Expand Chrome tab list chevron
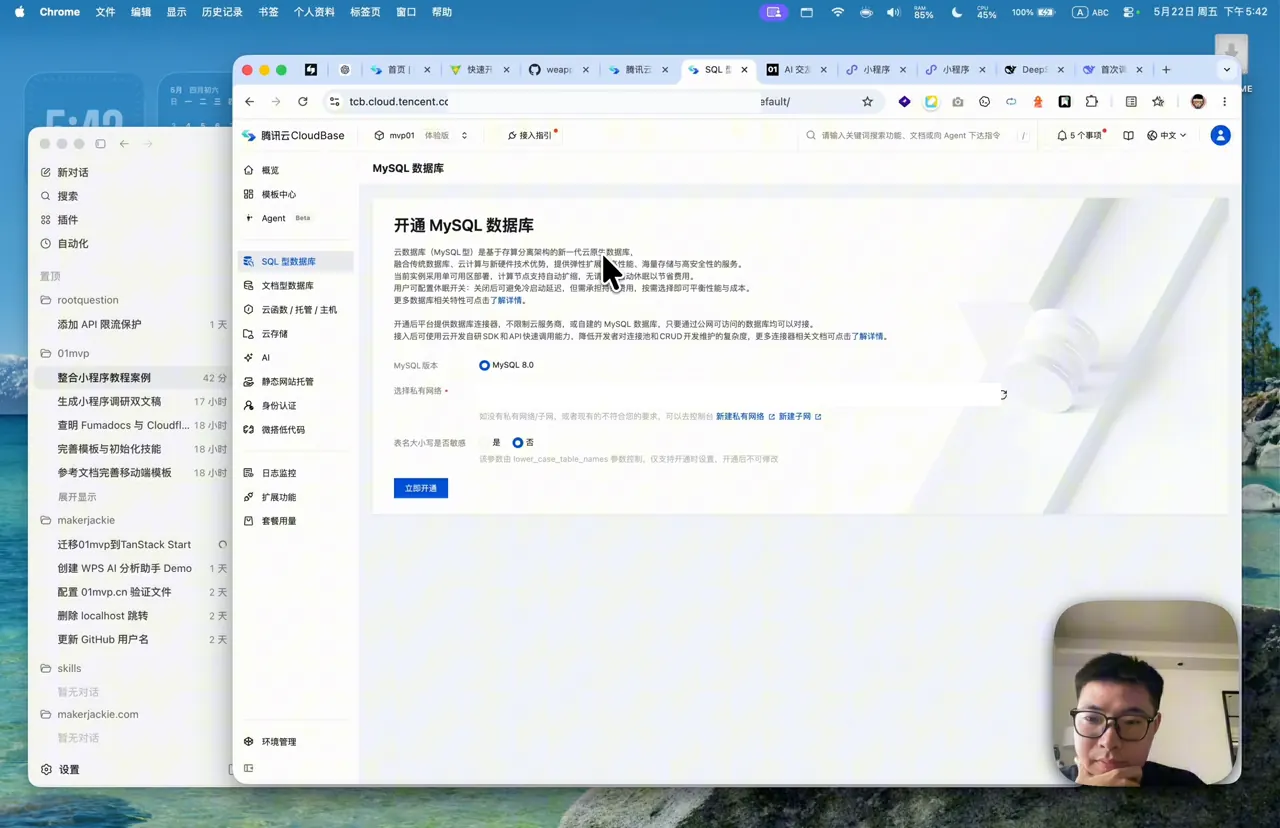Image resolution: width=1280 pixels, height=828 pixels. coord(1227,70)
